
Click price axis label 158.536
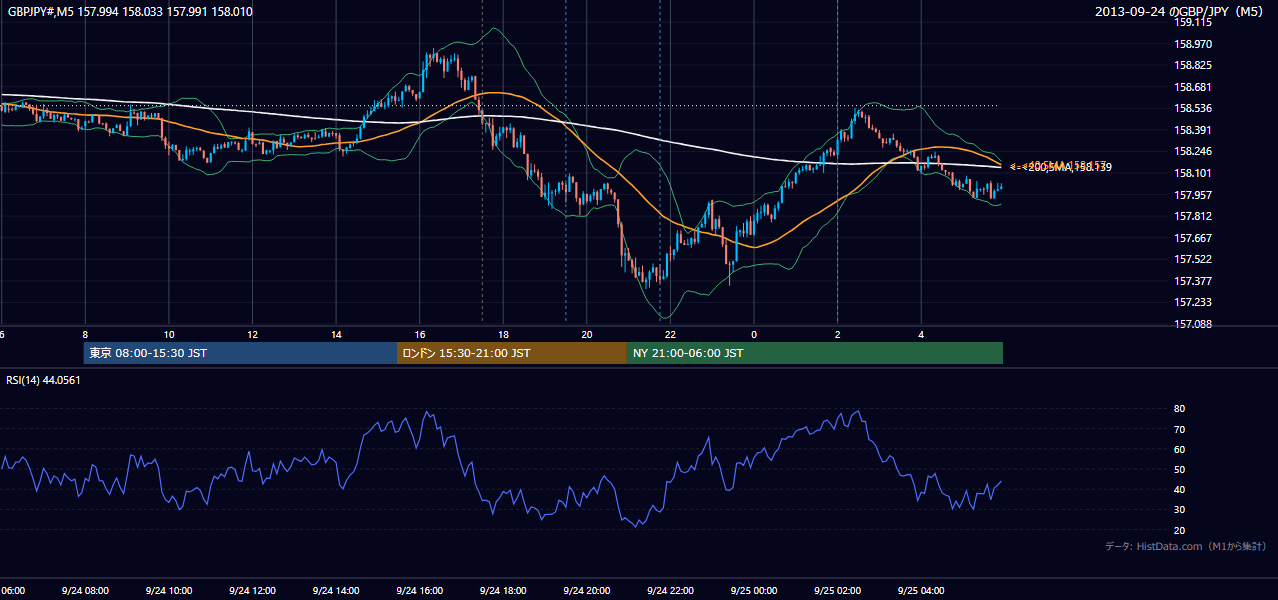tap(1194, 108)
